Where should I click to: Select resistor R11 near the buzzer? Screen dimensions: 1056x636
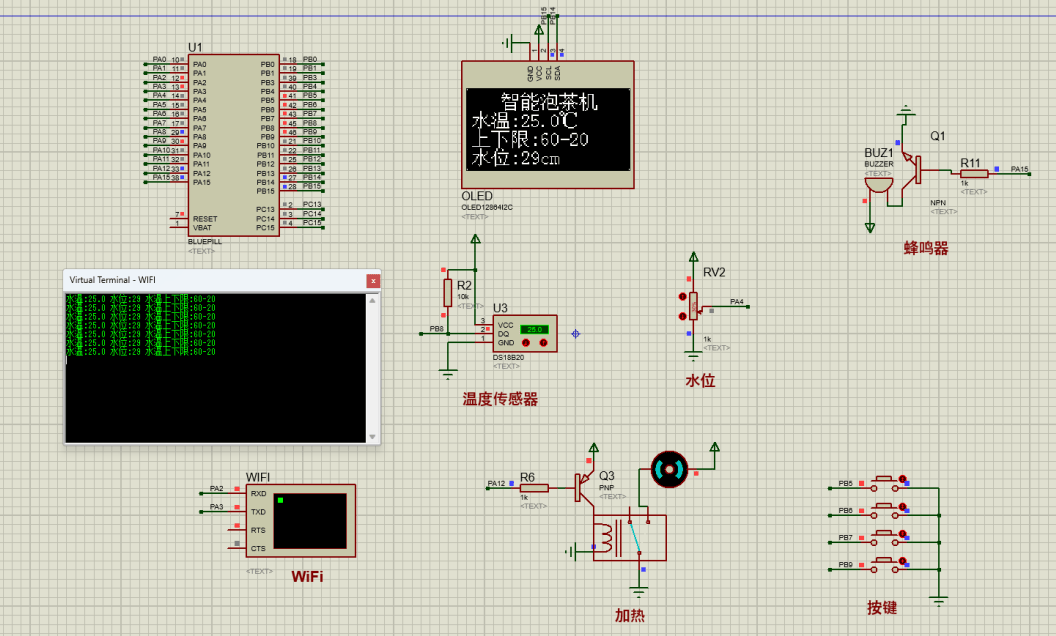(x=973, y=174)
